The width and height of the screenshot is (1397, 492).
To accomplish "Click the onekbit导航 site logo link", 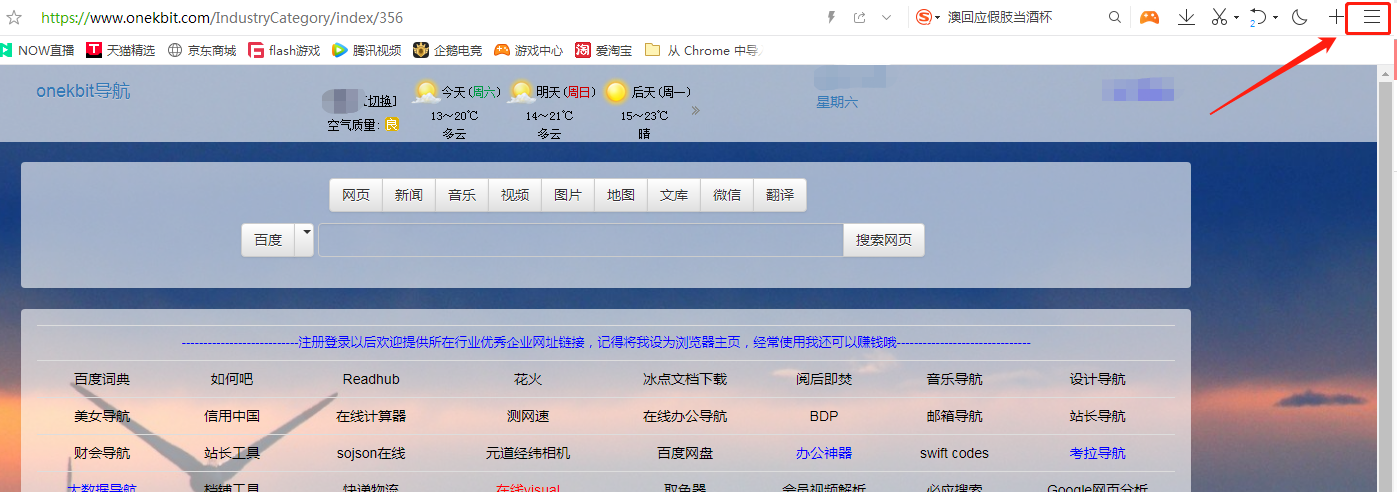I will pos(83,91).
